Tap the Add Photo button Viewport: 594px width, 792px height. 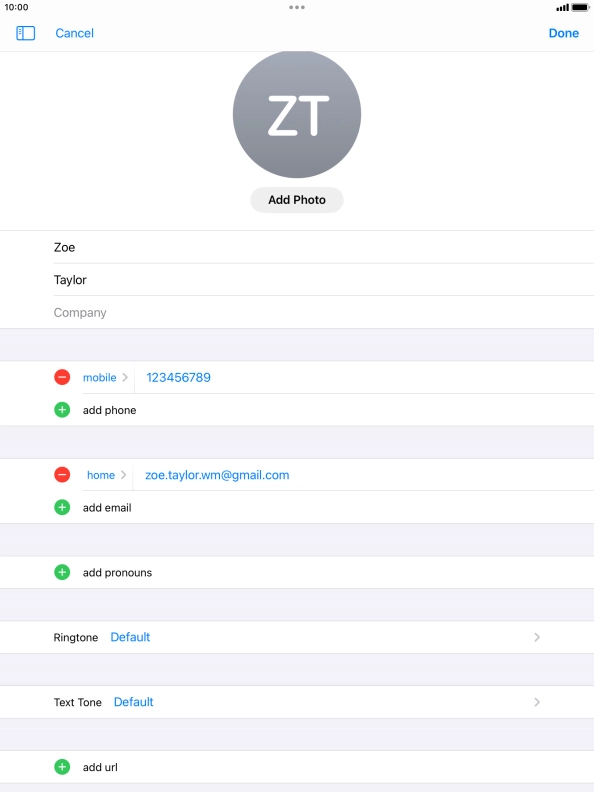tap(297, 200)
